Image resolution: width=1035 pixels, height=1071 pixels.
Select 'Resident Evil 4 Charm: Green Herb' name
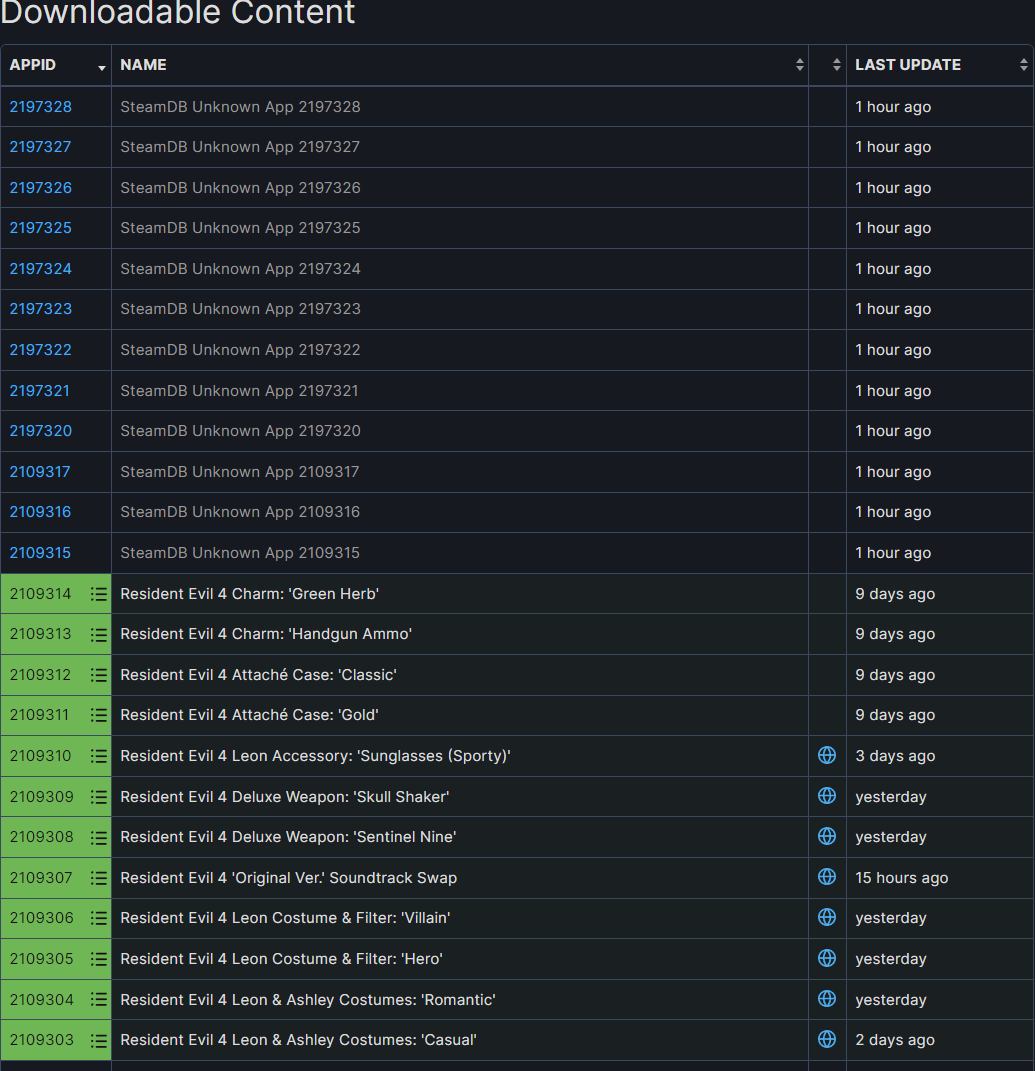(x=249, y=594)
